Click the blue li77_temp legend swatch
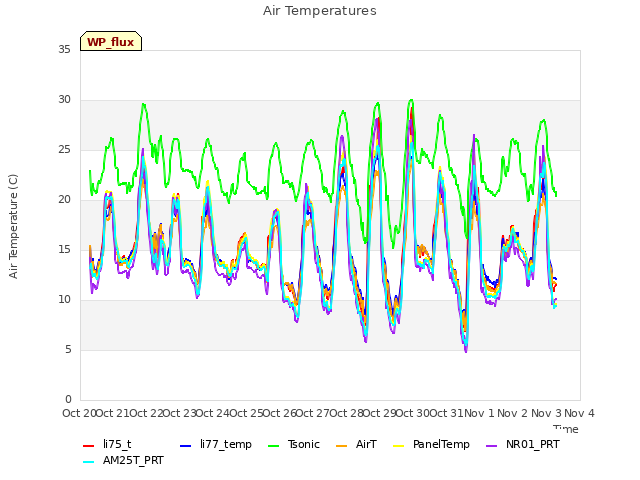Viewport: 640px width, 480px height. [x=186, y=446]
